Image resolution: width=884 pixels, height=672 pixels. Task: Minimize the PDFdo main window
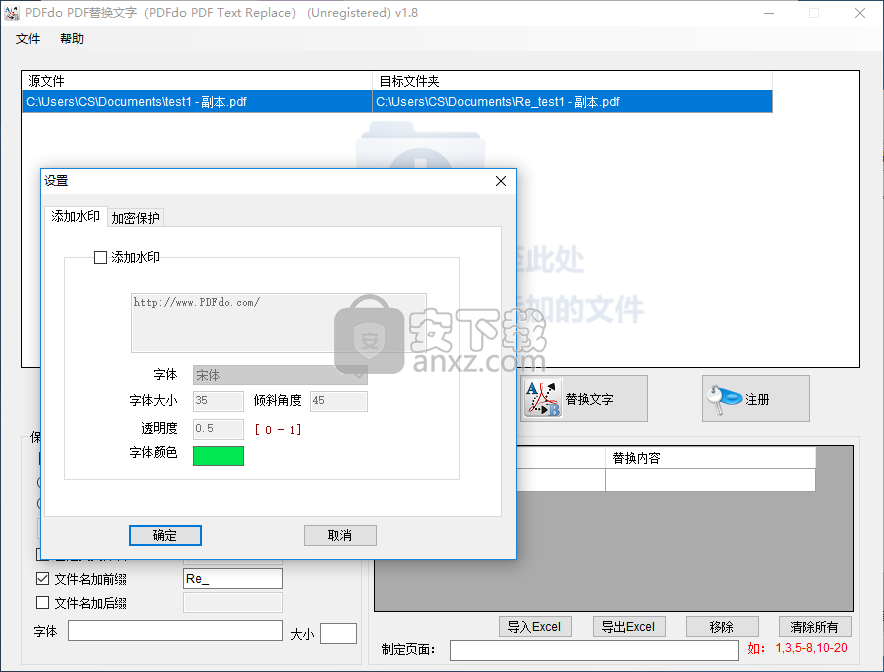769,13
